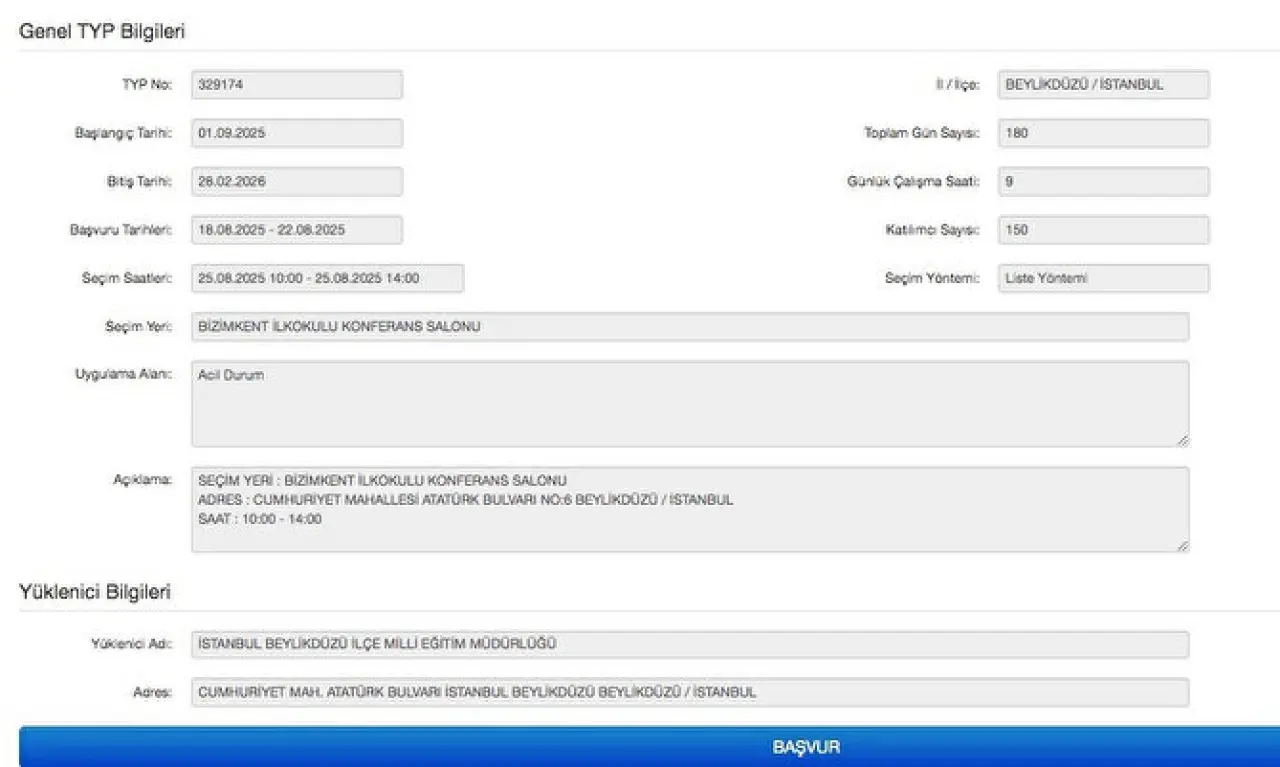Click the Bitiş Tarihi date field
The width and height of the screenshot is (1280, 767).
tap(296, 182)
